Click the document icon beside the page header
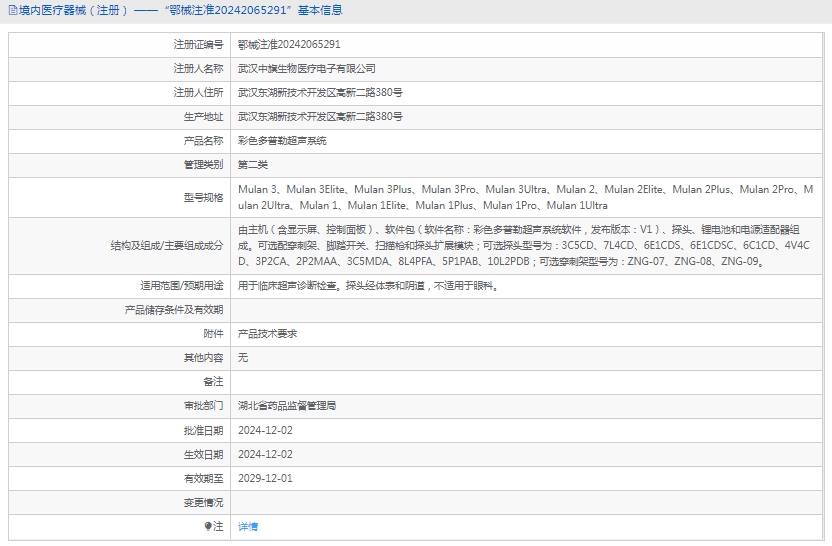 pyautogui.click(x=12, y=11)
